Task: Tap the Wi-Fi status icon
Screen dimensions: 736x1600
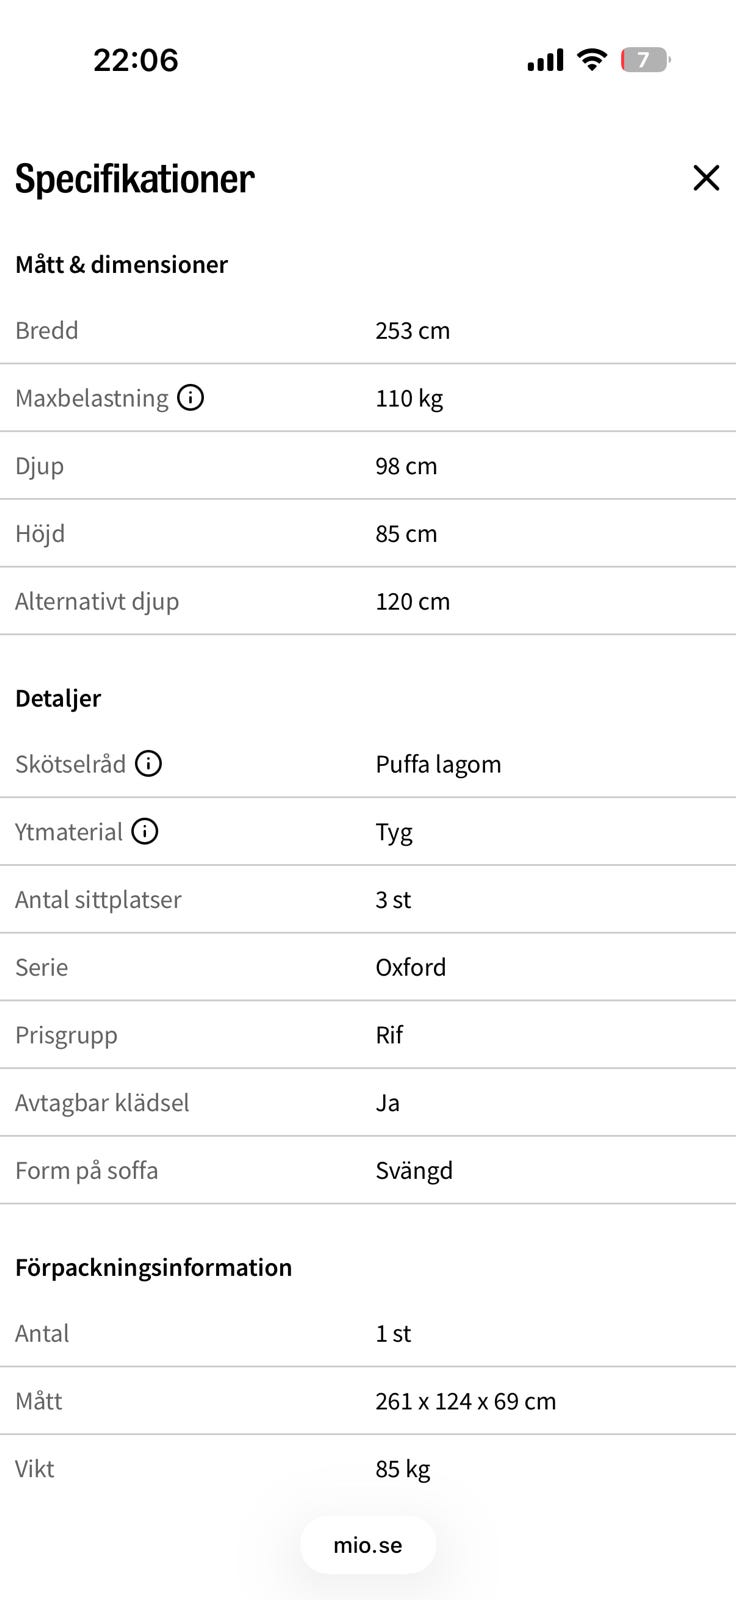Action: coord(592,60)
